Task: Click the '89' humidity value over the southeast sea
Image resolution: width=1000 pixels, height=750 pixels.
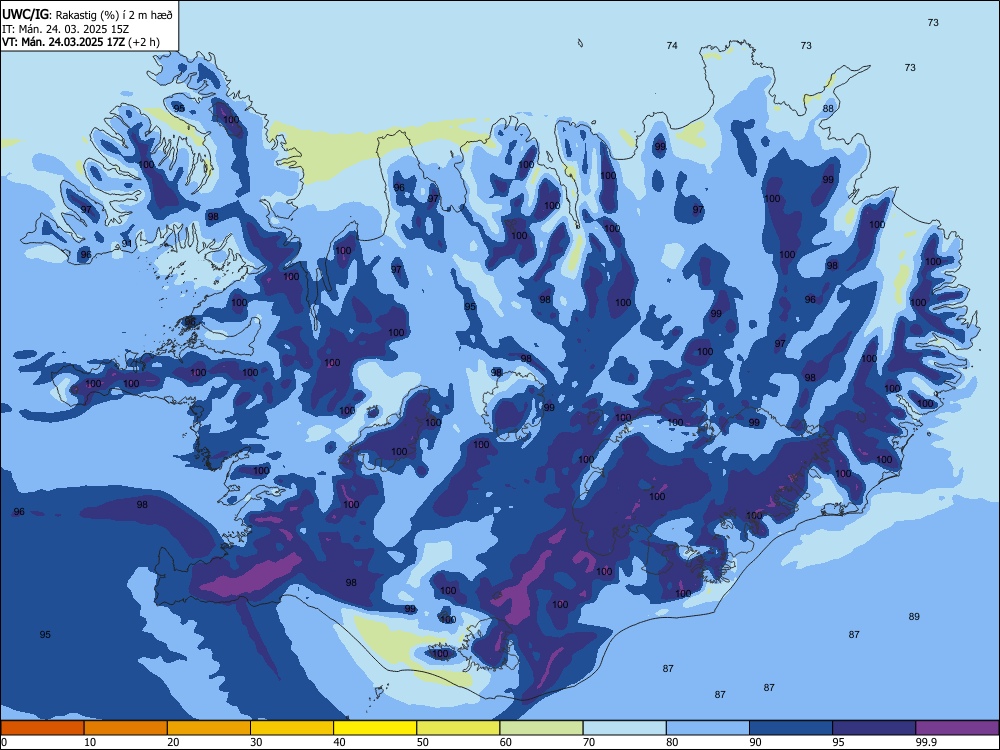Action: (914, 617)
